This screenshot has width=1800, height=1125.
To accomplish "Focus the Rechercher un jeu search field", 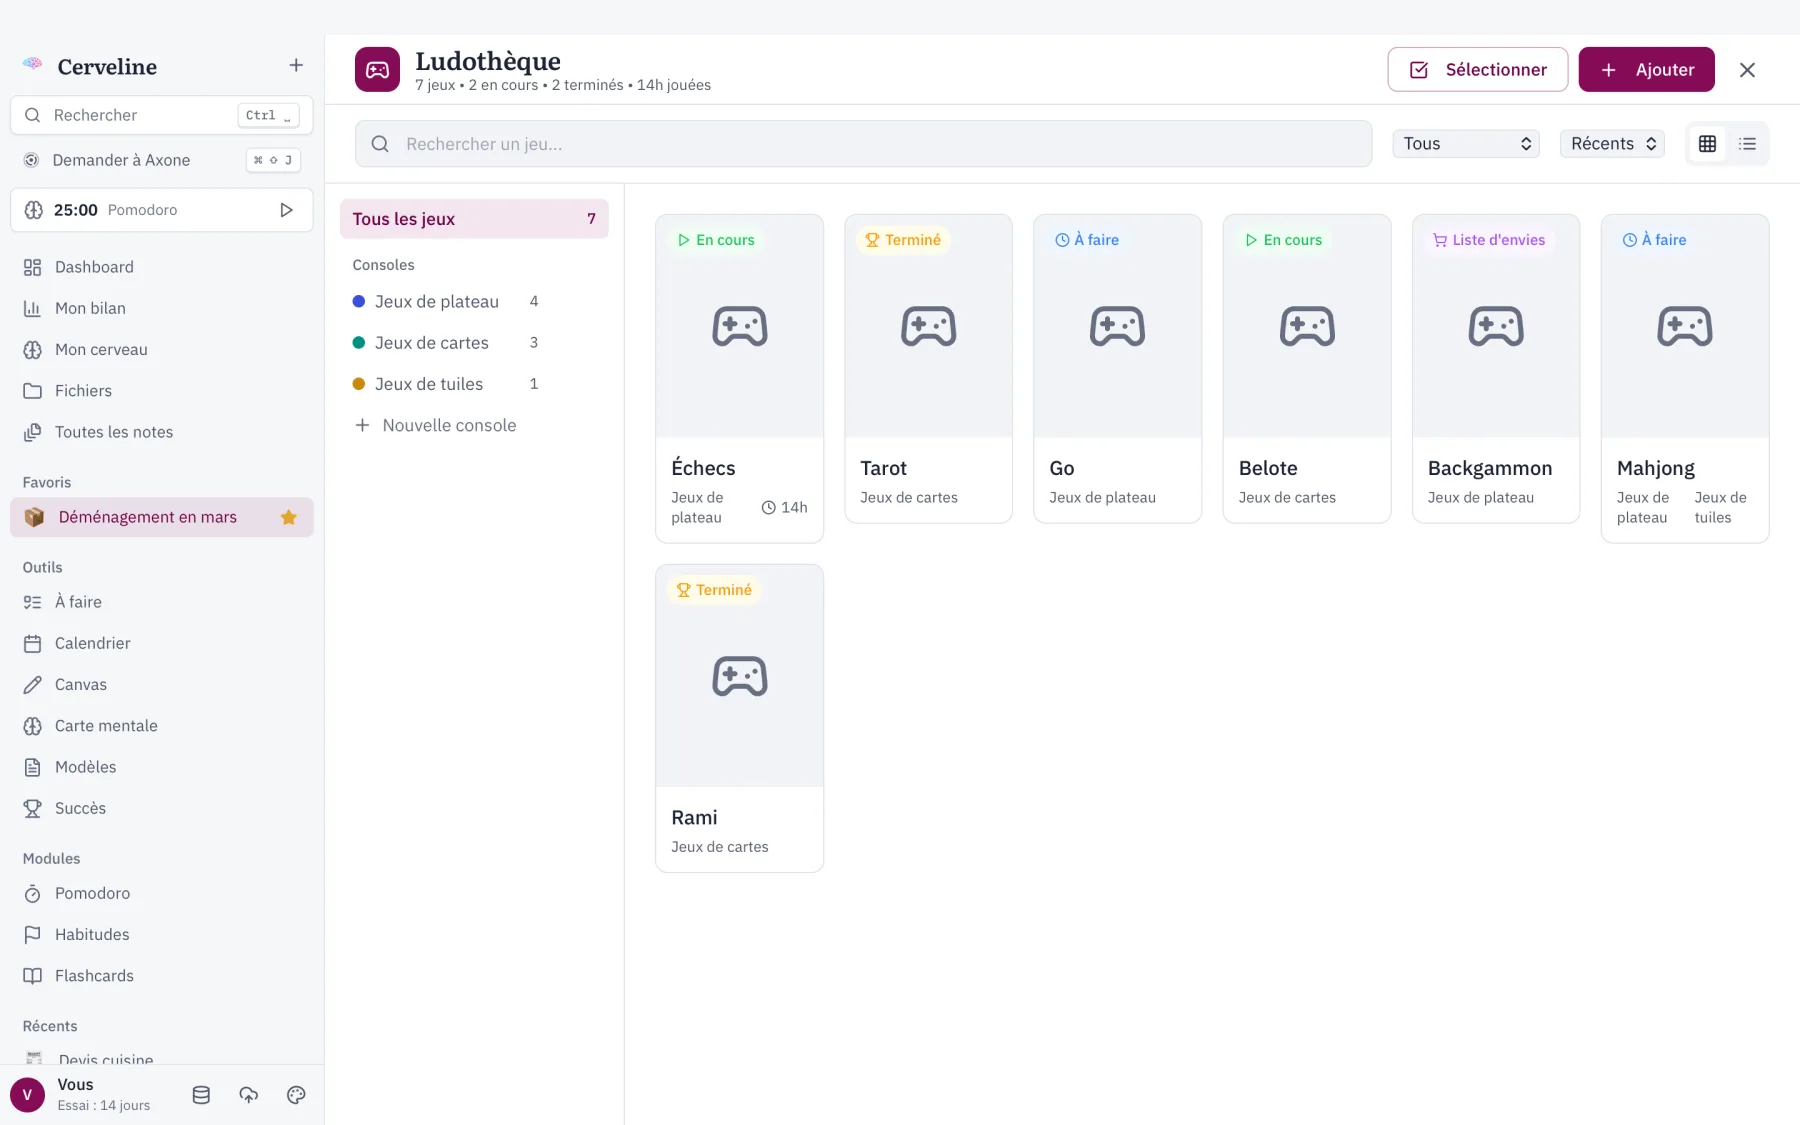I will [864, 144].
